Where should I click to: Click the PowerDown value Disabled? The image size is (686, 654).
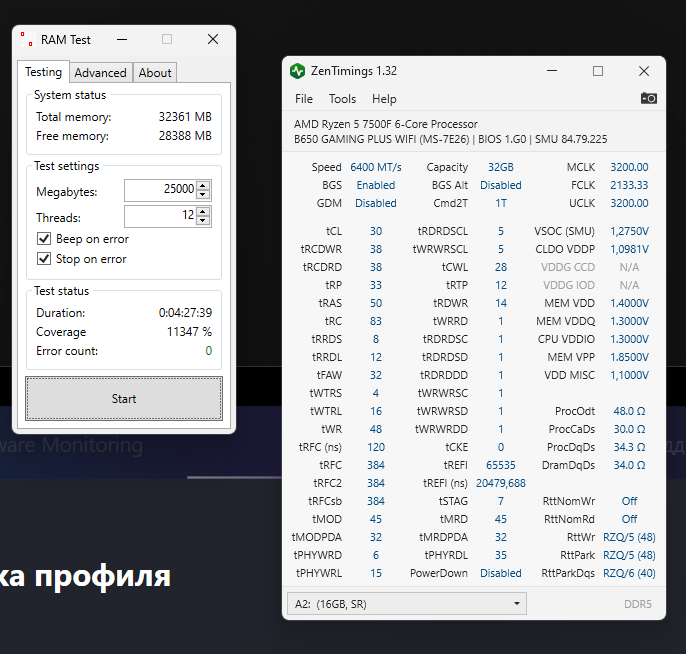[500, 573]
